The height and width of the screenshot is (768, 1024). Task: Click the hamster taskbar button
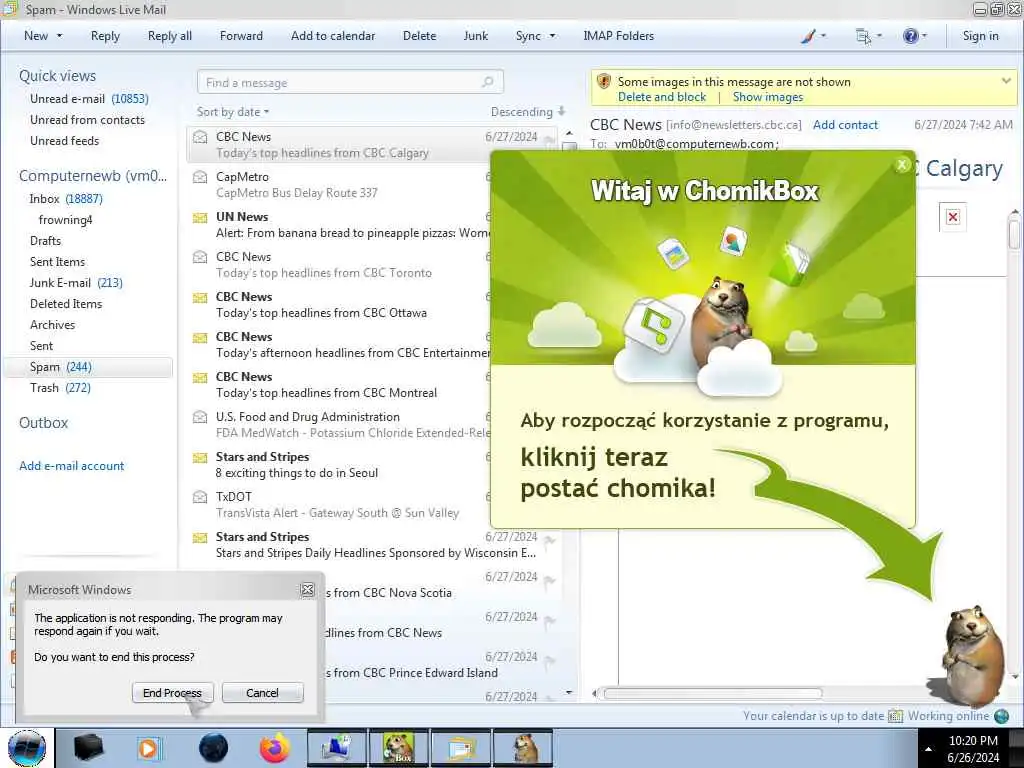[x=523, y=748]
